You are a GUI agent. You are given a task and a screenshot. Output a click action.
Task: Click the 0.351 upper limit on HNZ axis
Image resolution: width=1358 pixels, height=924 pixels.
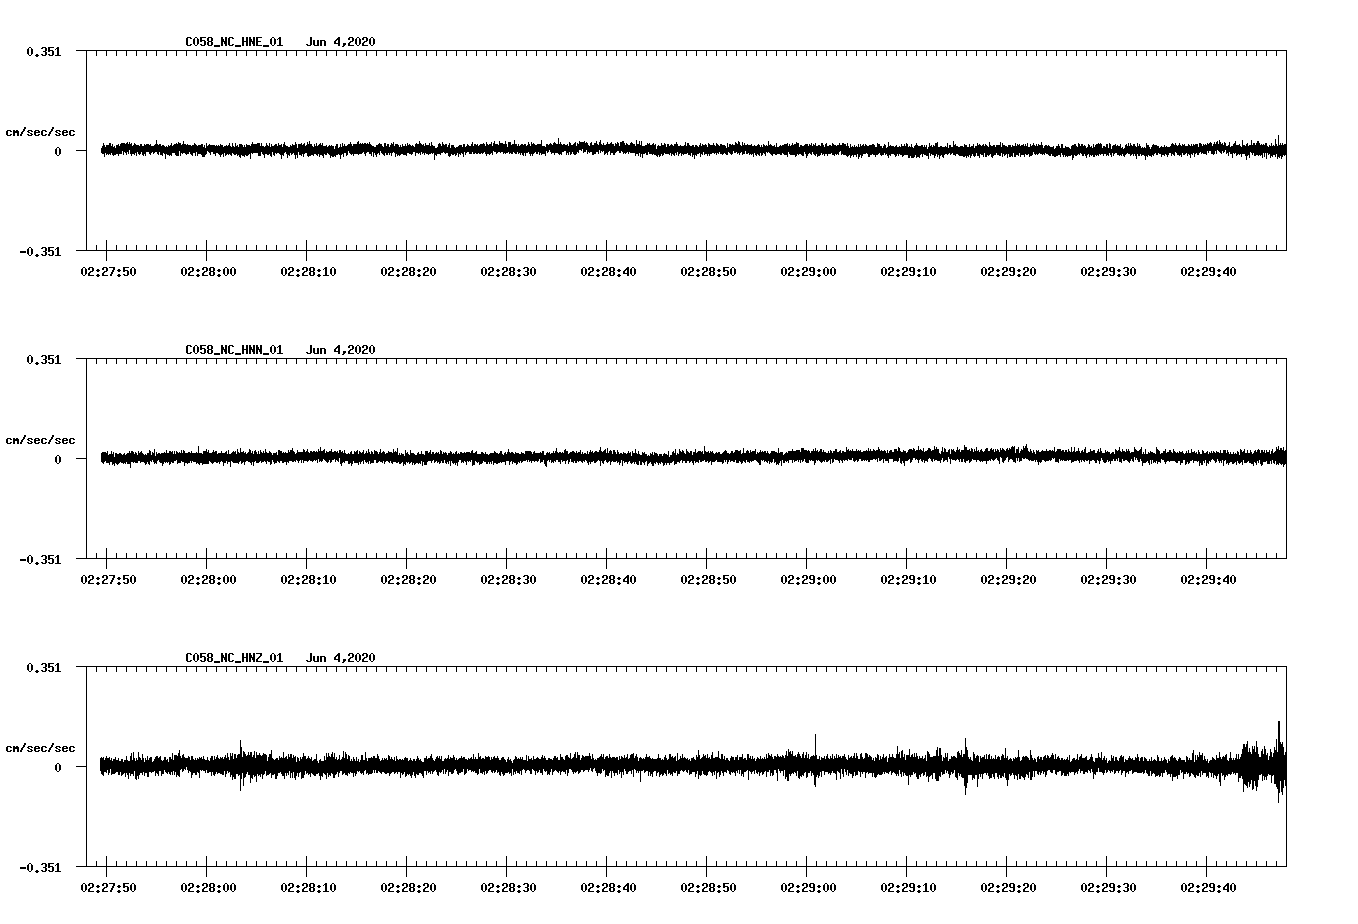click(44, 667)
